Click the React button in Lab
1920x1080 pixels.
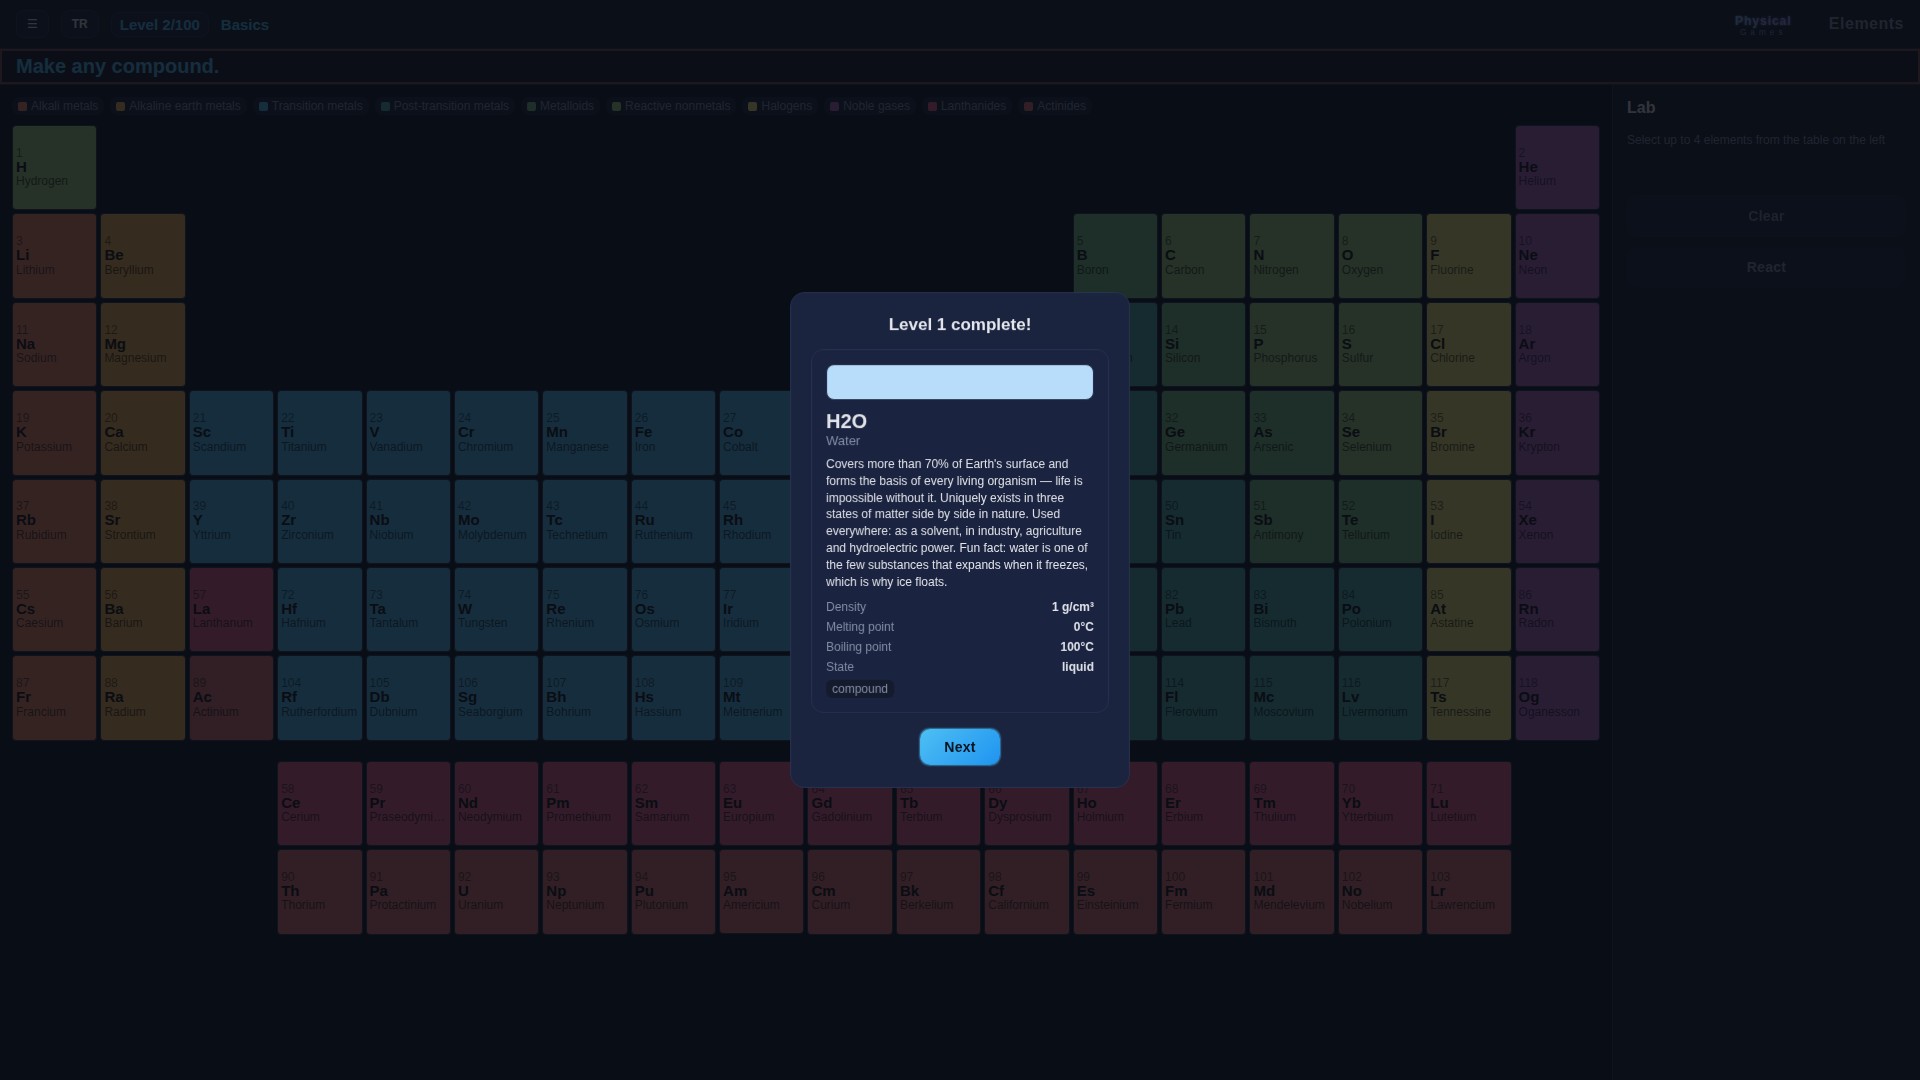[1765, 267]
